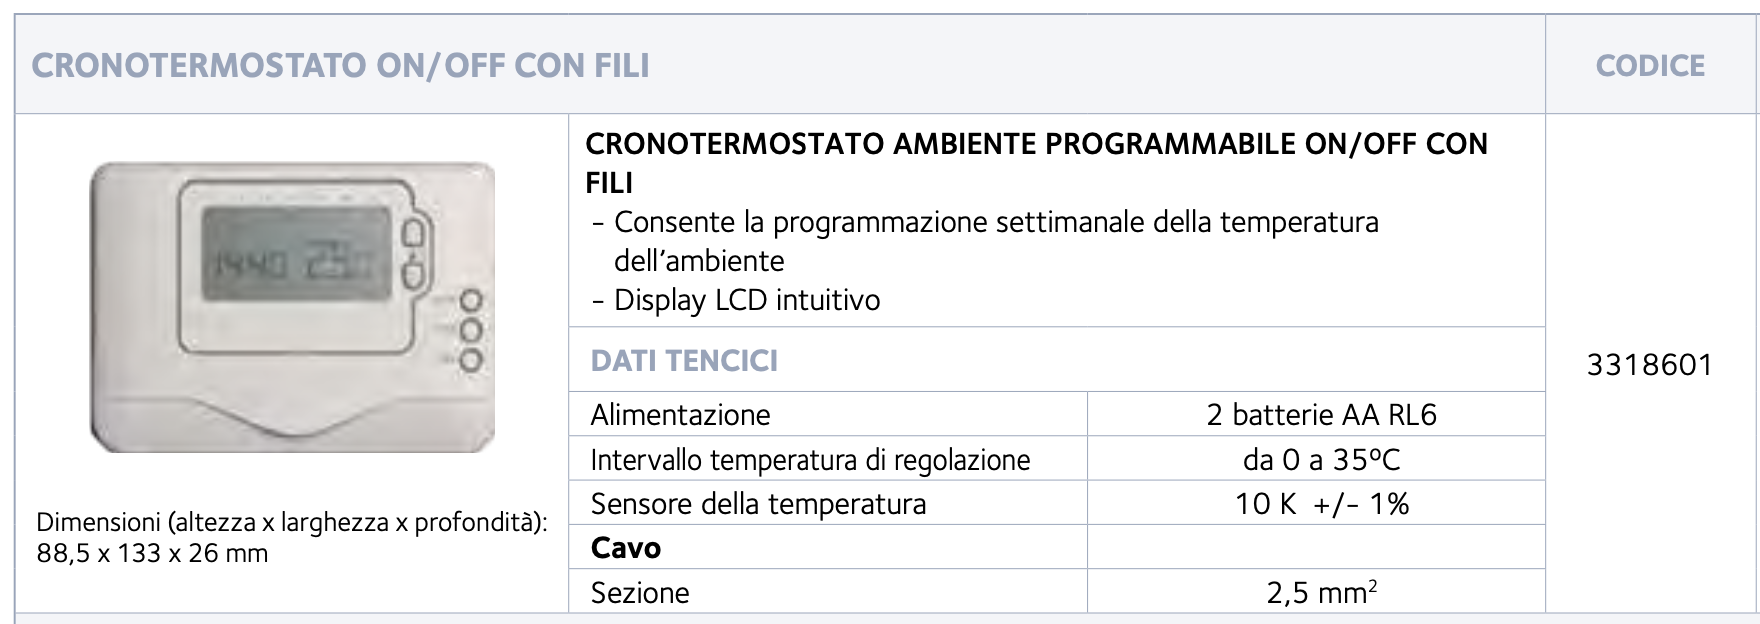Viewport: 1760px width, 624px height.
Task: Click the DATI TENCICI section heading
Action: (684, 361)
